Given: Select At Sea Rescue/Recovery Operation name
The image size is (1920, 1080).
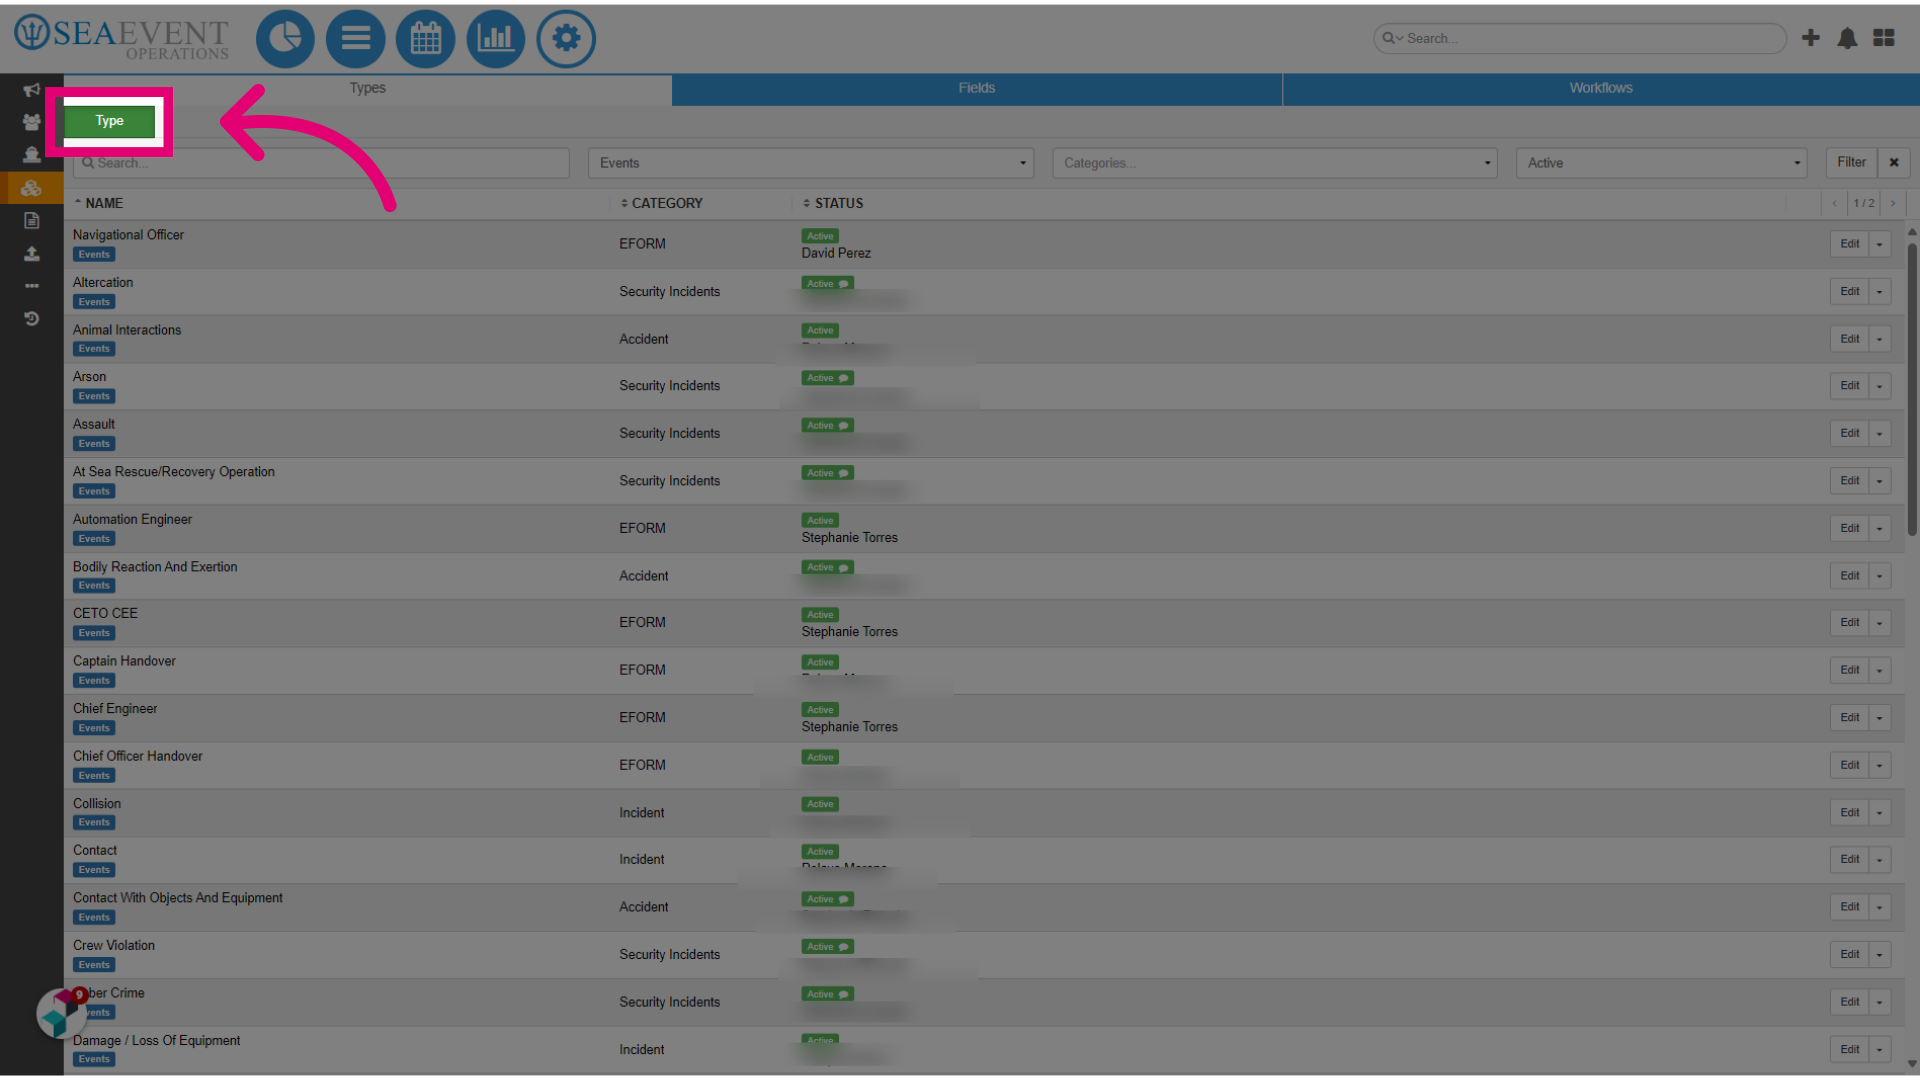Looking at the screenshot, I should 174,472.
